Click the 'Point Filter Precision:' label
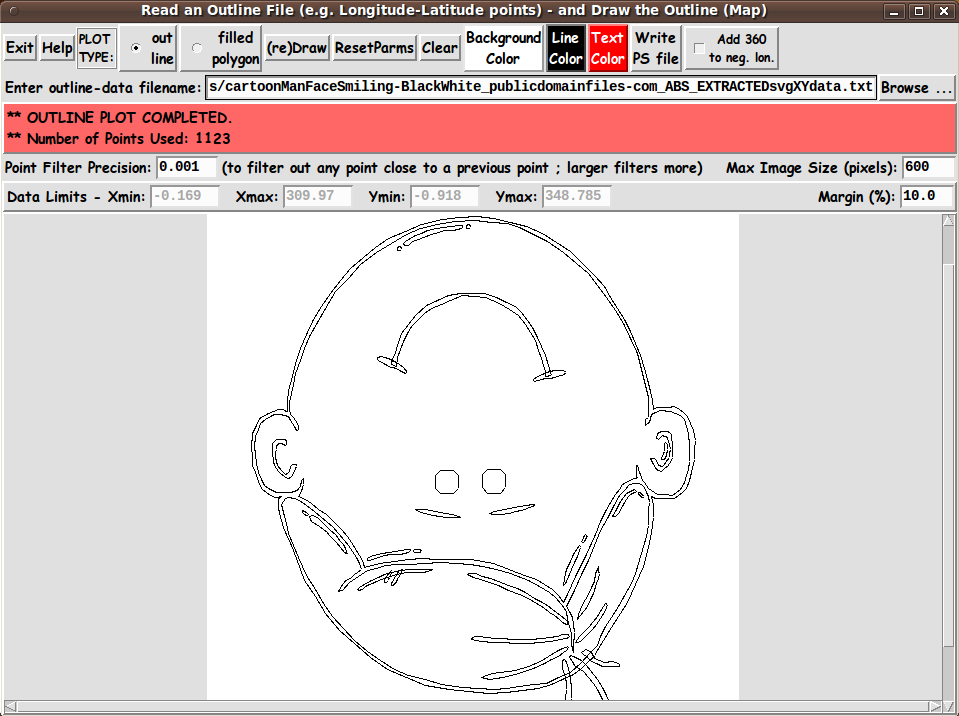Image resolution: width=959 pixels, height=716 pixels. pos(78,168)
